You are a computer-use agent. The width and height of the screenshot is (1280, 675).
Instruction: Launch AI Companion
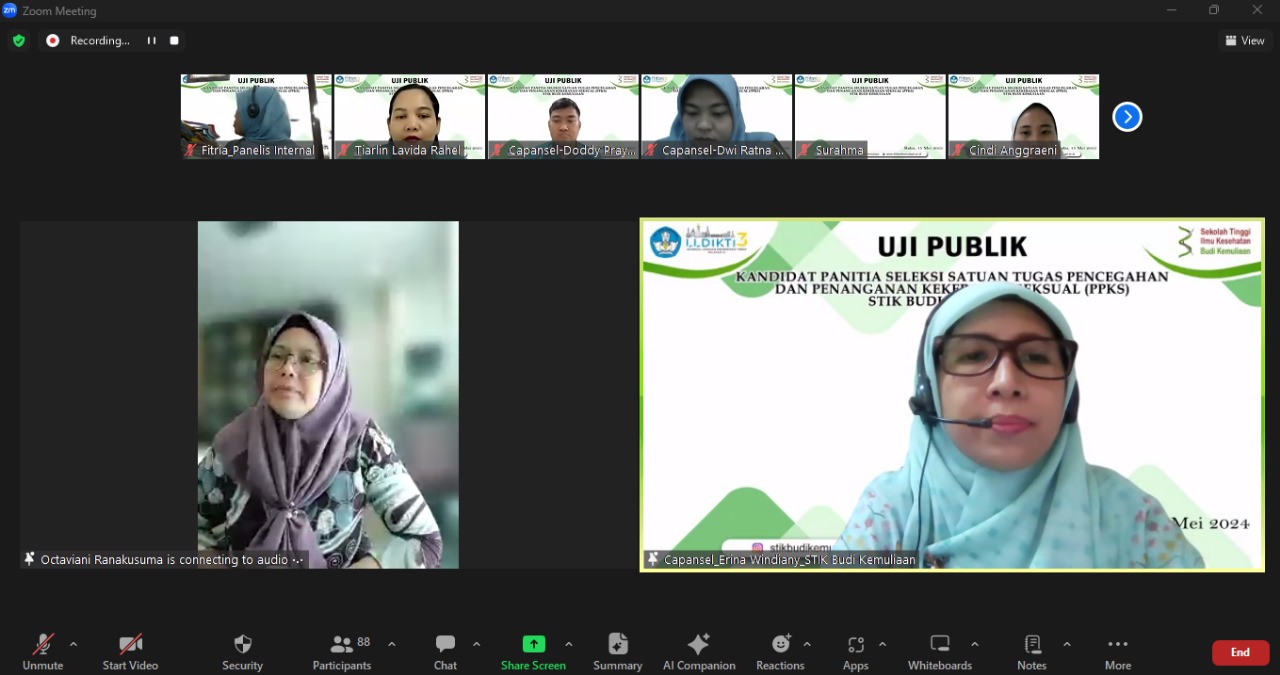(699, 652)
